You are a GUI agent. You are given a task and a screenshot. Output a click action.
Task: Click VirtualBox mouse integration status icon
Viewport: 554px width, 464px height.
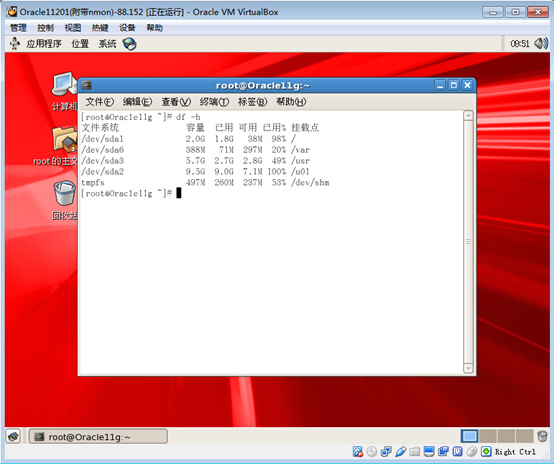coord(472,452)
